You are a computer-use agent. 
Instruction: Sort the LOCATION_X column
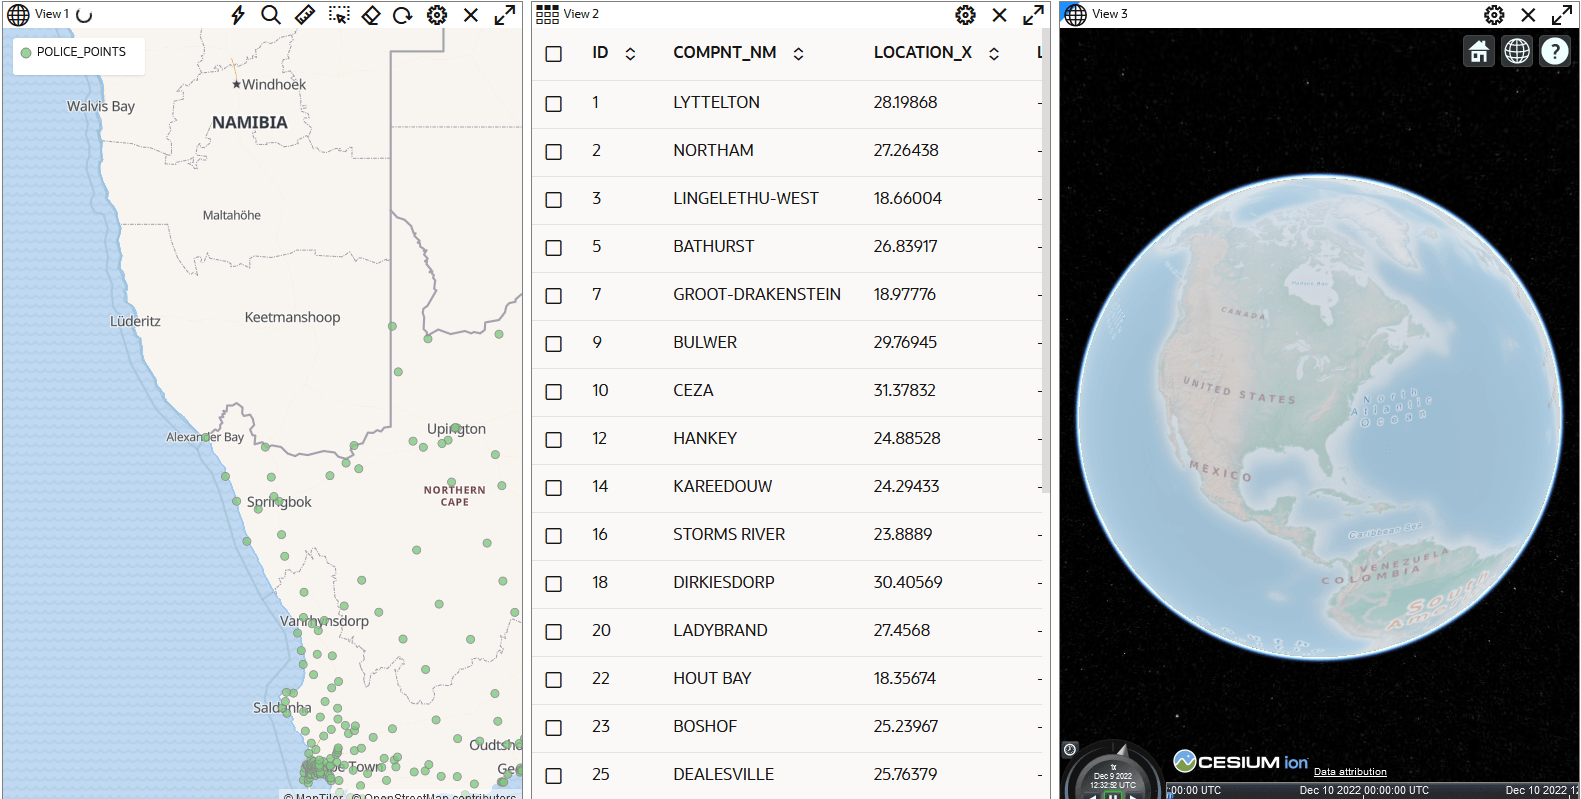tap(994, 54)
